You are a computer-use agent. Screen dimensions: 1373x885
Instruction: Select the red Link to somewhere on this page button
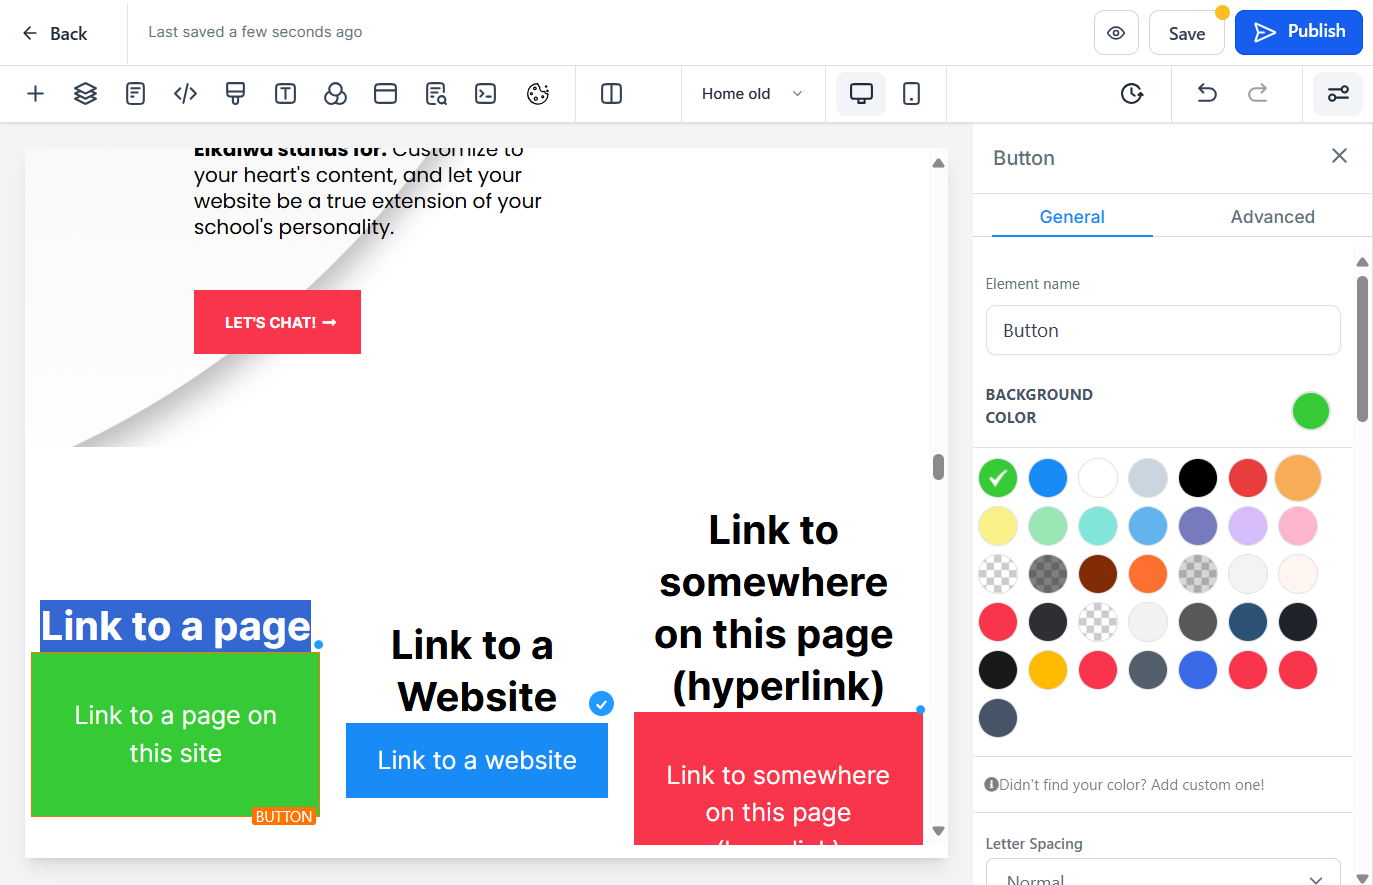(x=778, y=779)
